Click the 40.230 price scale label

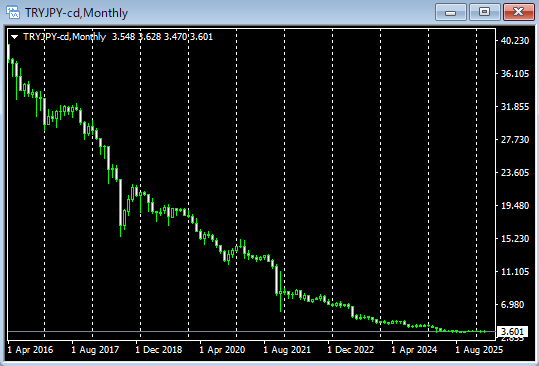(515, 41)
